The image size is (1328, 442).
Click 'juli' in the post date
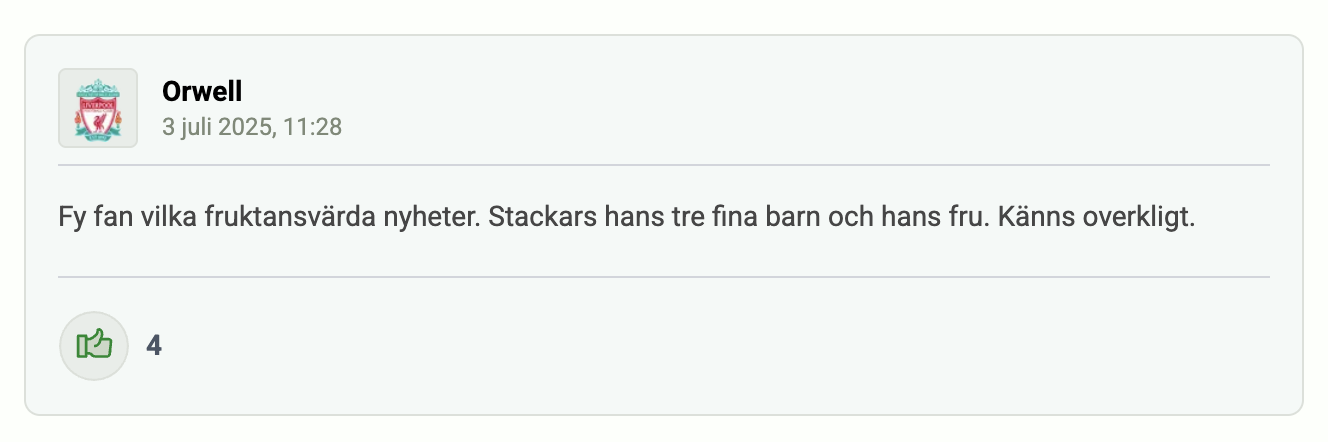(197, 127)
